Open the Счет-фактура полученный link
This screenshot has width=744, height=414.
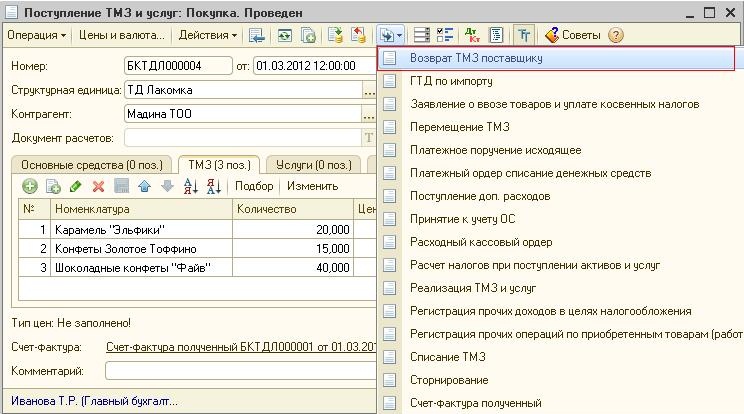[x=240, y=347]
